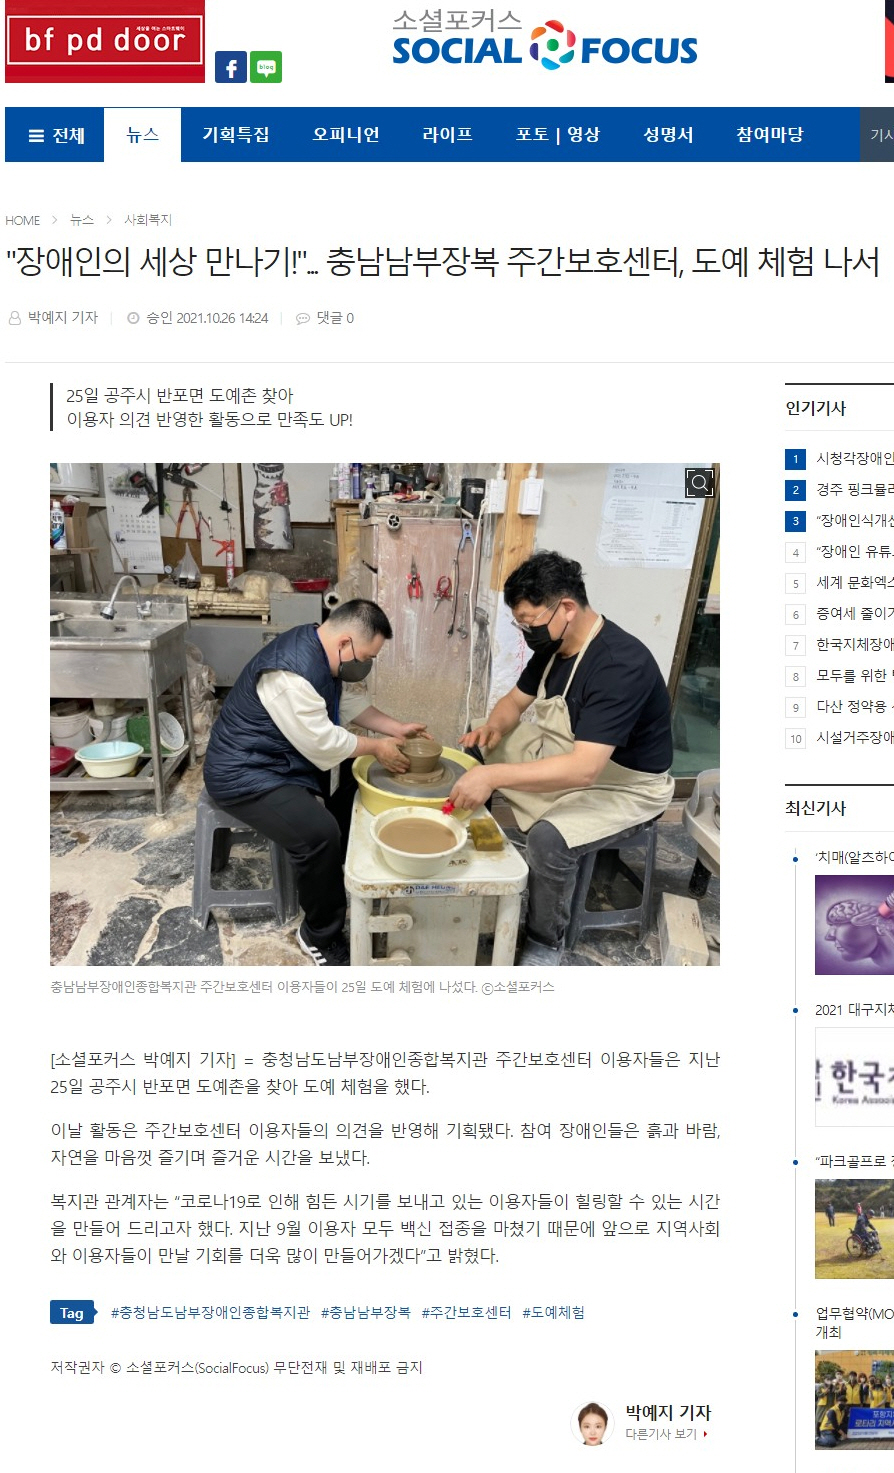Open the dementia brain article thumbnail

tap(854, 925)
